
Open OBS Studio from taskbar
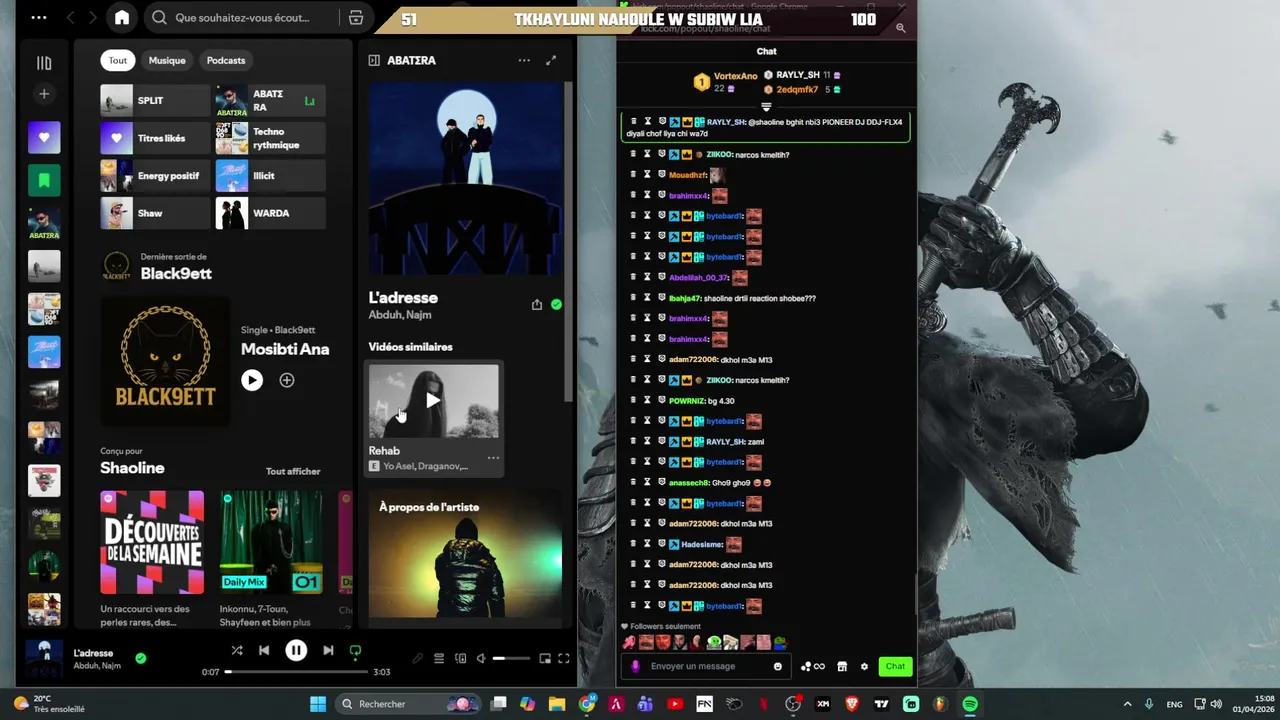[793, 704]
